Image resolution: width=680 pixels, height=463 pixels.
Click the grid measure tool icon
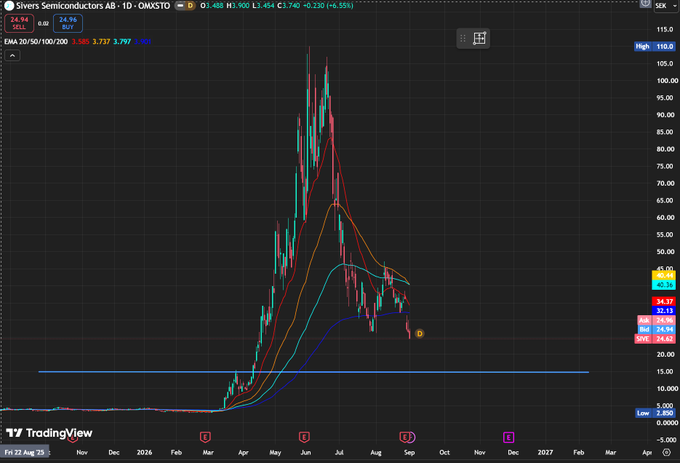(x=479, y=38)
